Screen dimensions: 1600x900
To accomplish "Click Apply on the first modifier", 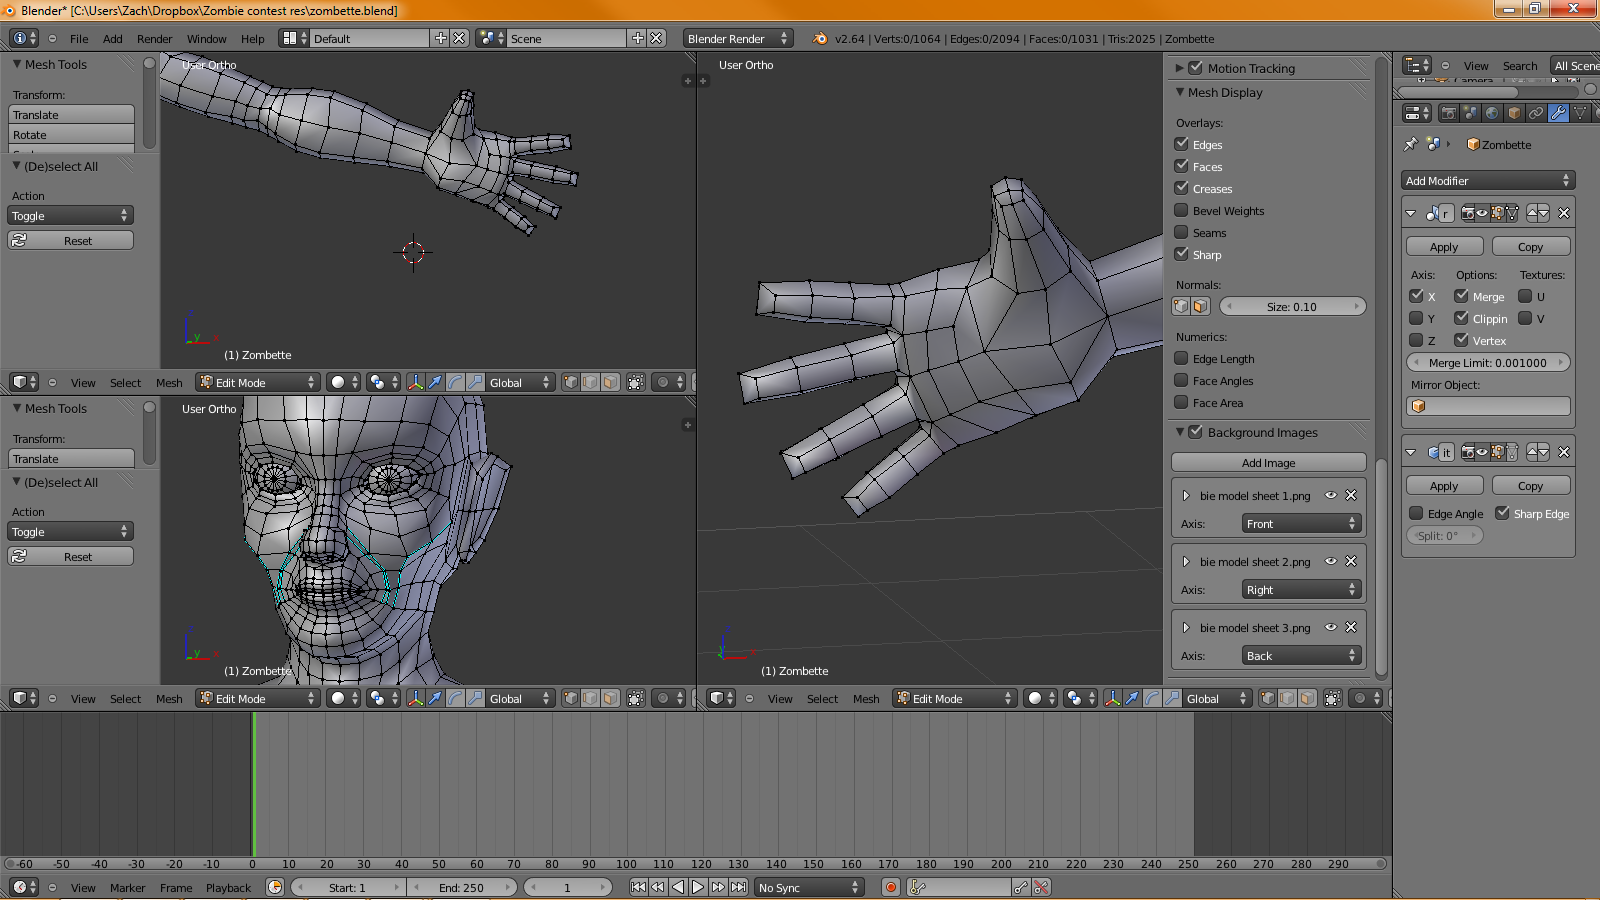I will (x=1443, y=246).
